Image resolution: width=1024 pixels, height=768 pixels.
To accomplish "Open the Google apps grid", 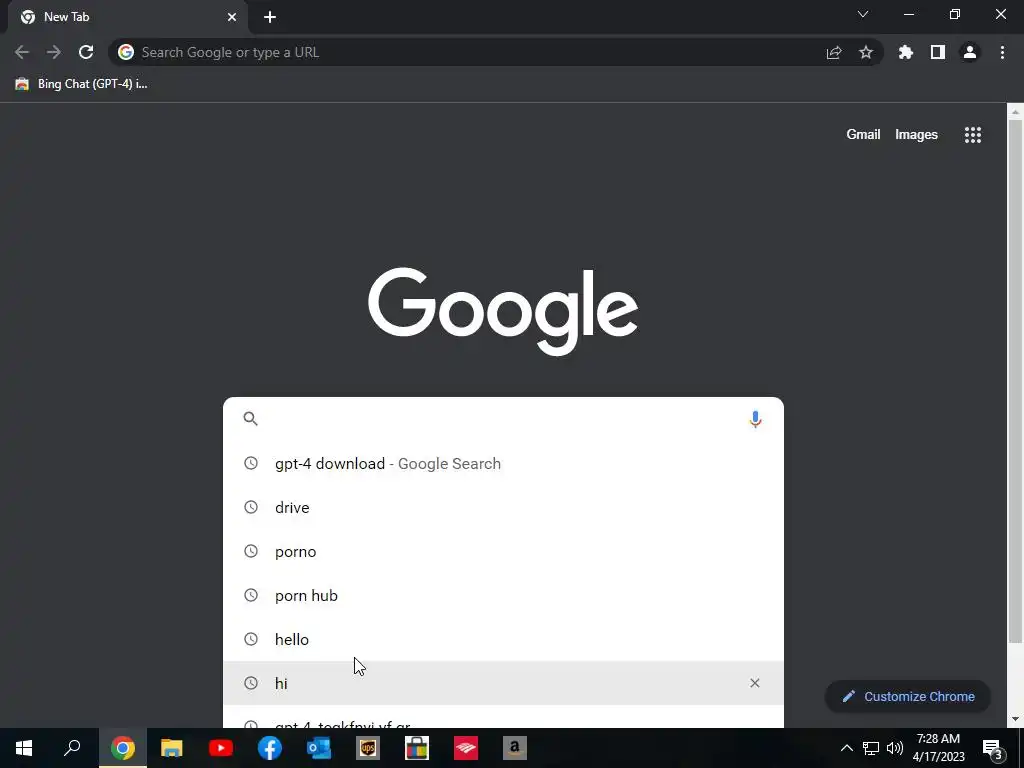I will (973, 135).
